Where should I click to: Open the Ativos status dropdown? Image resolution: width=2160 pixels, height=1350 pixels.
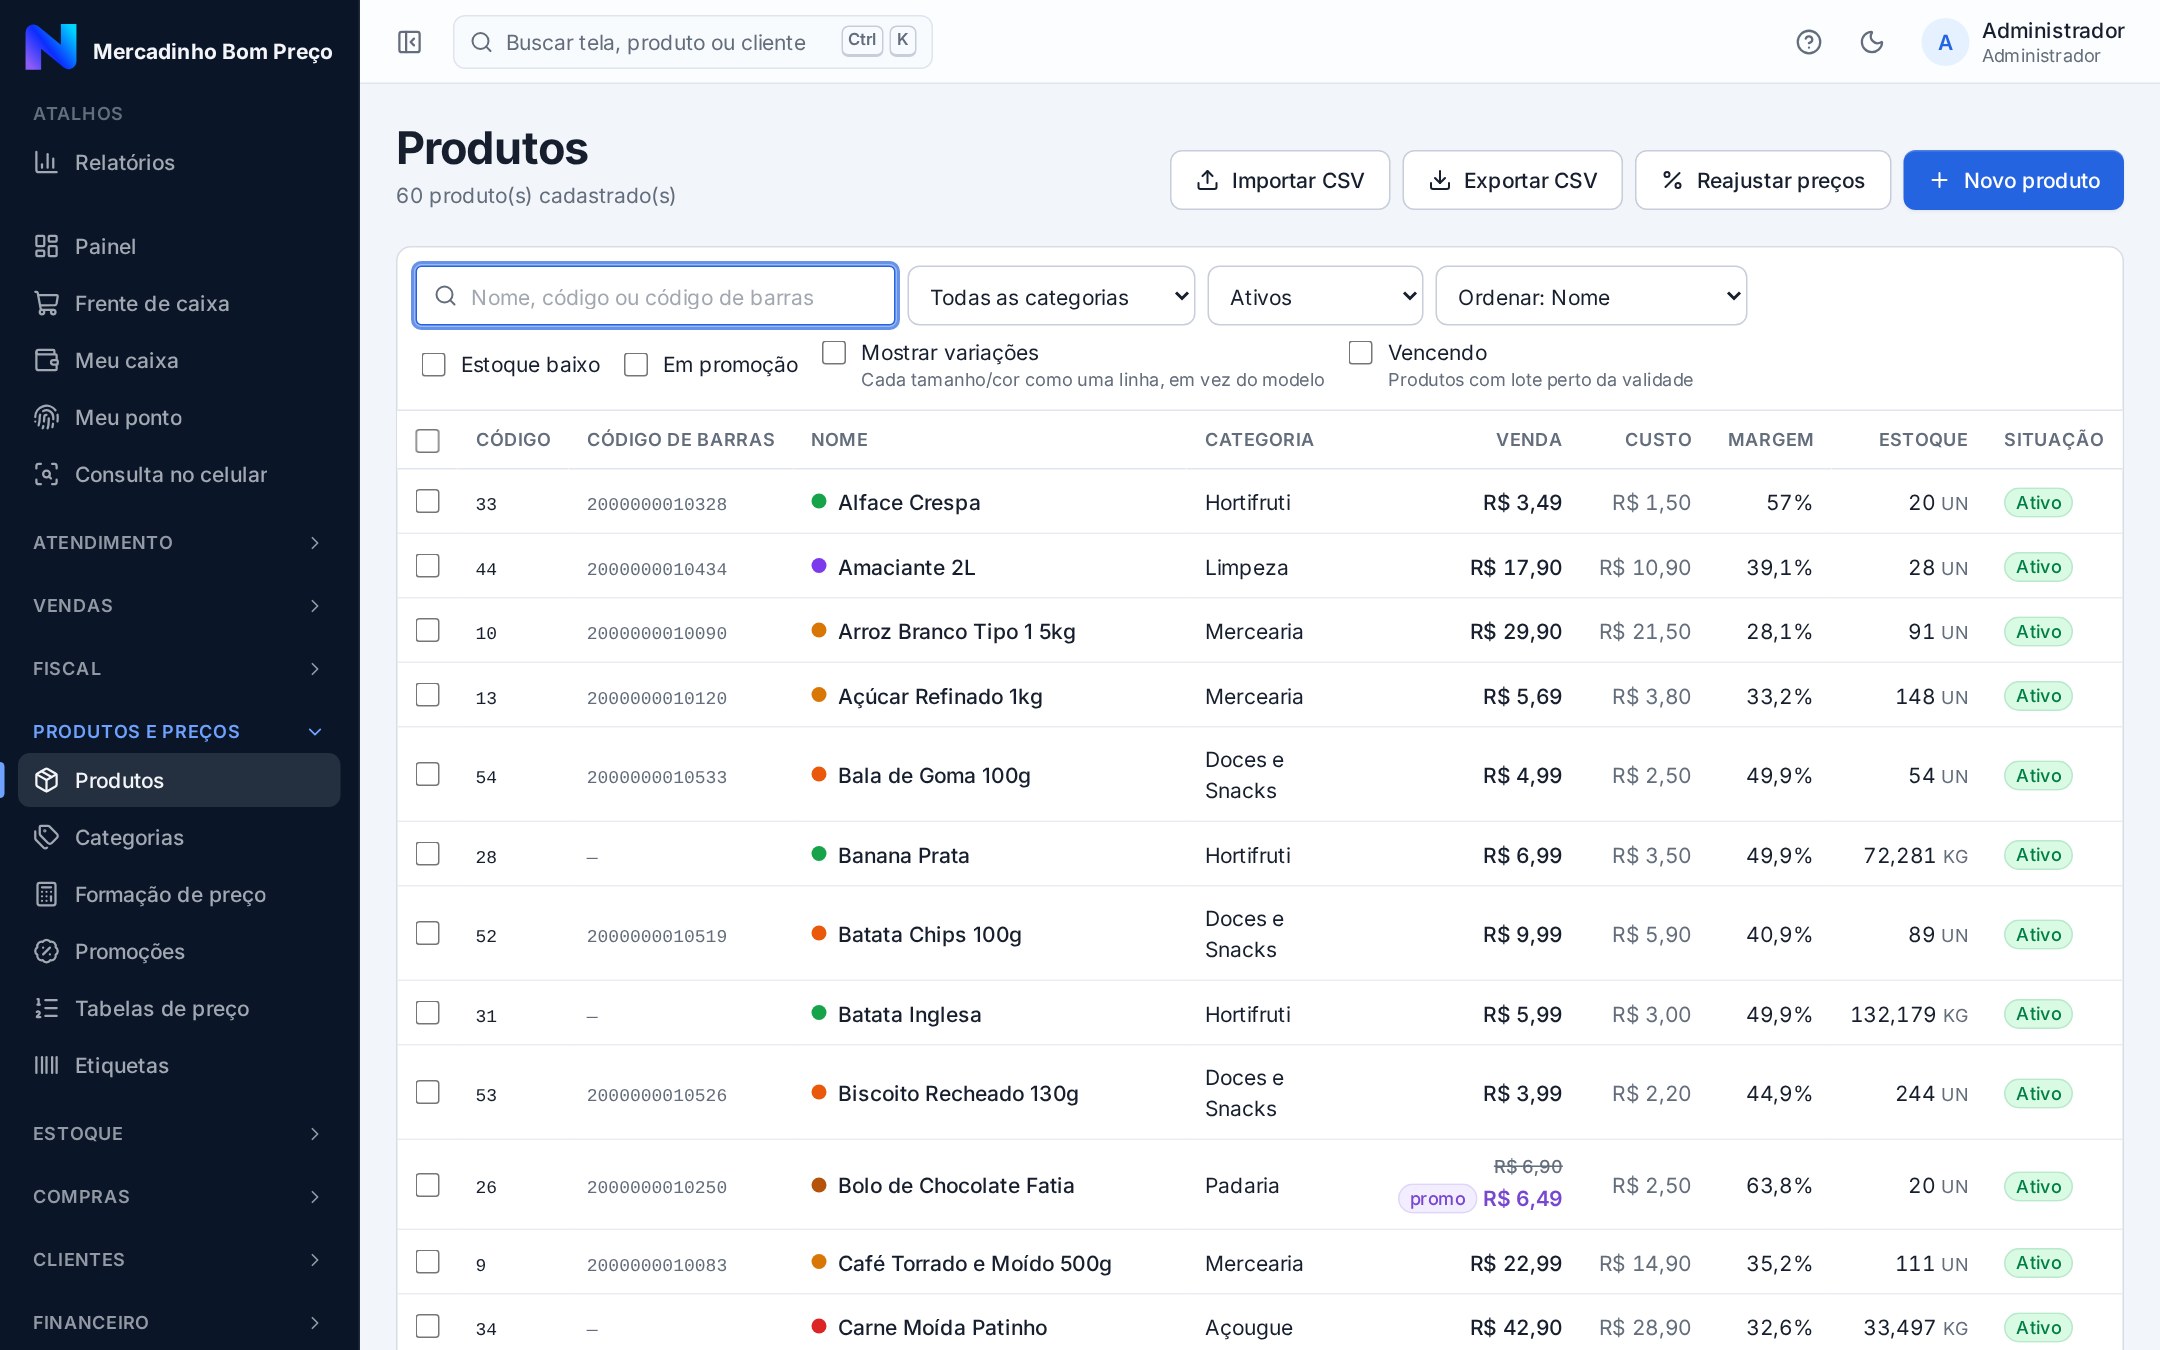1315,296
